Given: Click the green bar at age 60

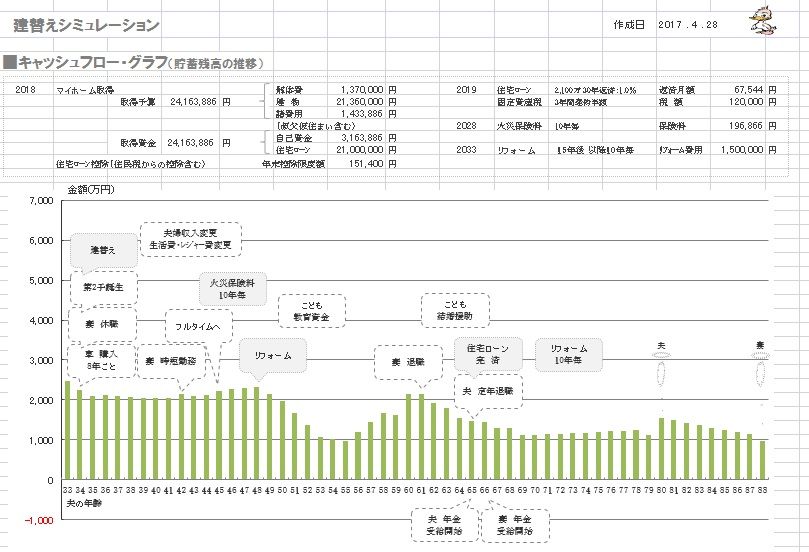Looking at the screenshot, I should [x=409, y=437].
